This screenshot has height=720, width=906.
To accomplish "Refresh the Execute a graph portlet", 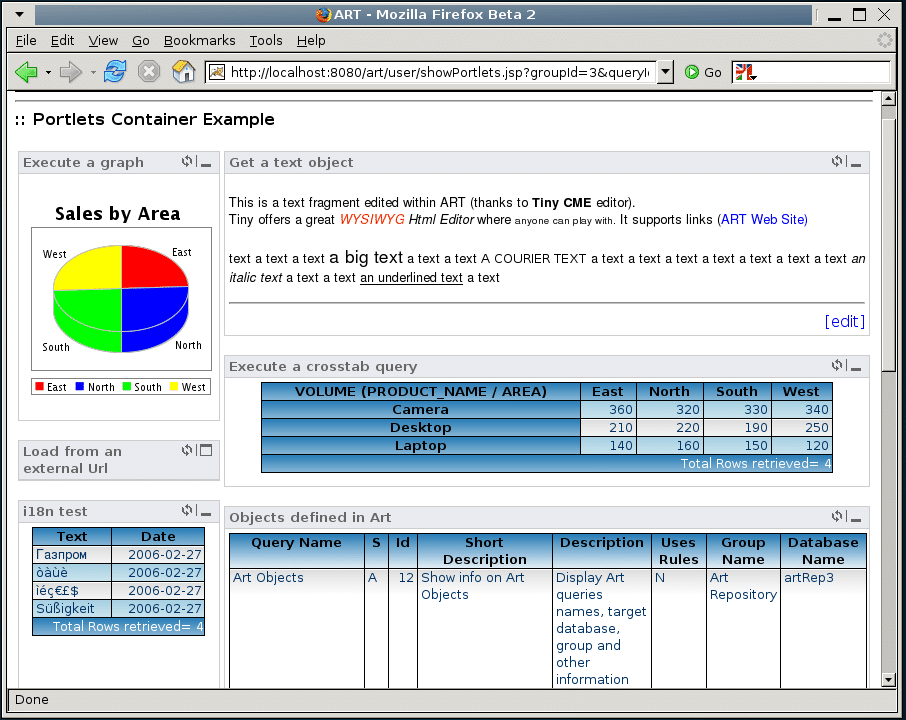I will (x=187, y=161).
